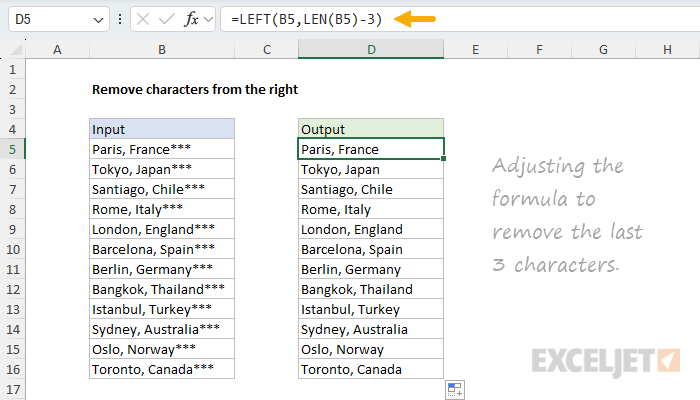This screenshot has height=400, width=700.
Task: Open the Auto Fill Options icon below table
Action: pyautogui.click(x=455, y=390)
